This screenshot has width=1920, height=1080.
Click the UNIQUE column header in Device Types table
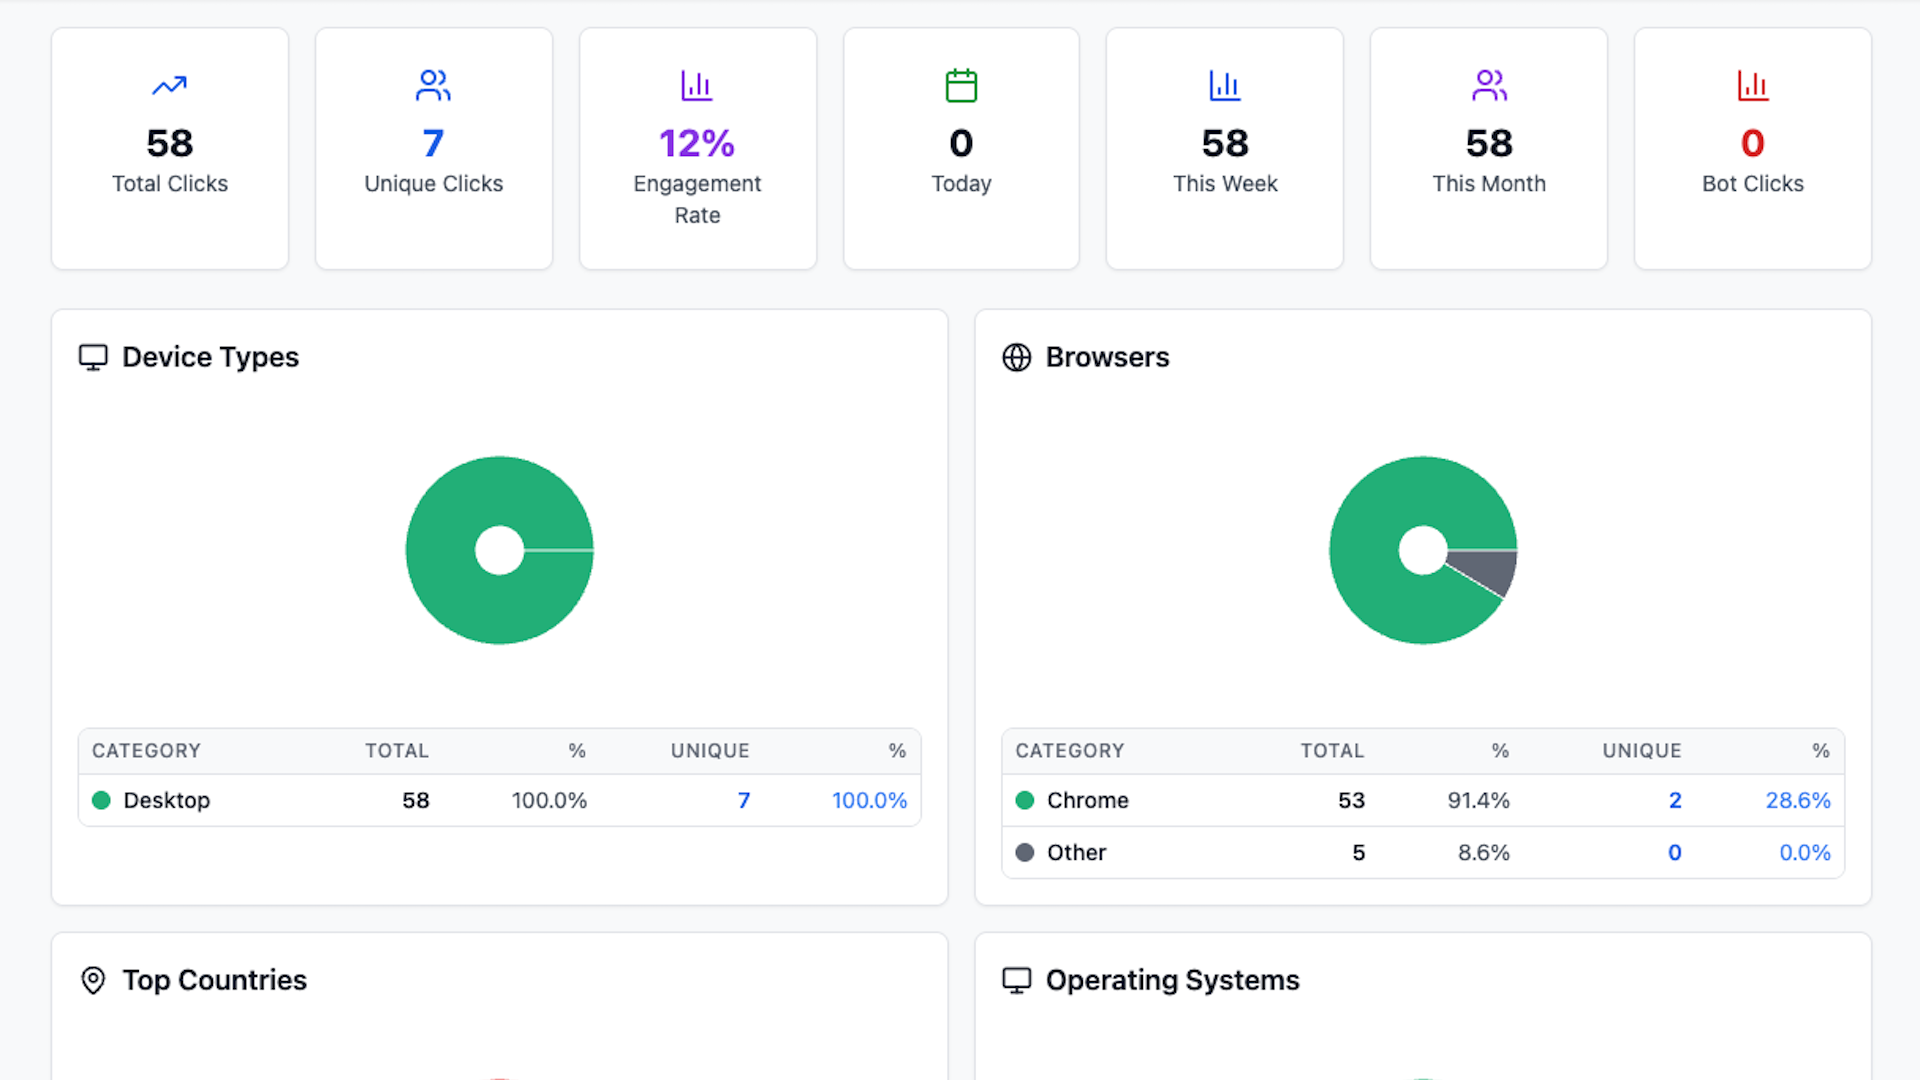[x=709, y=751]
